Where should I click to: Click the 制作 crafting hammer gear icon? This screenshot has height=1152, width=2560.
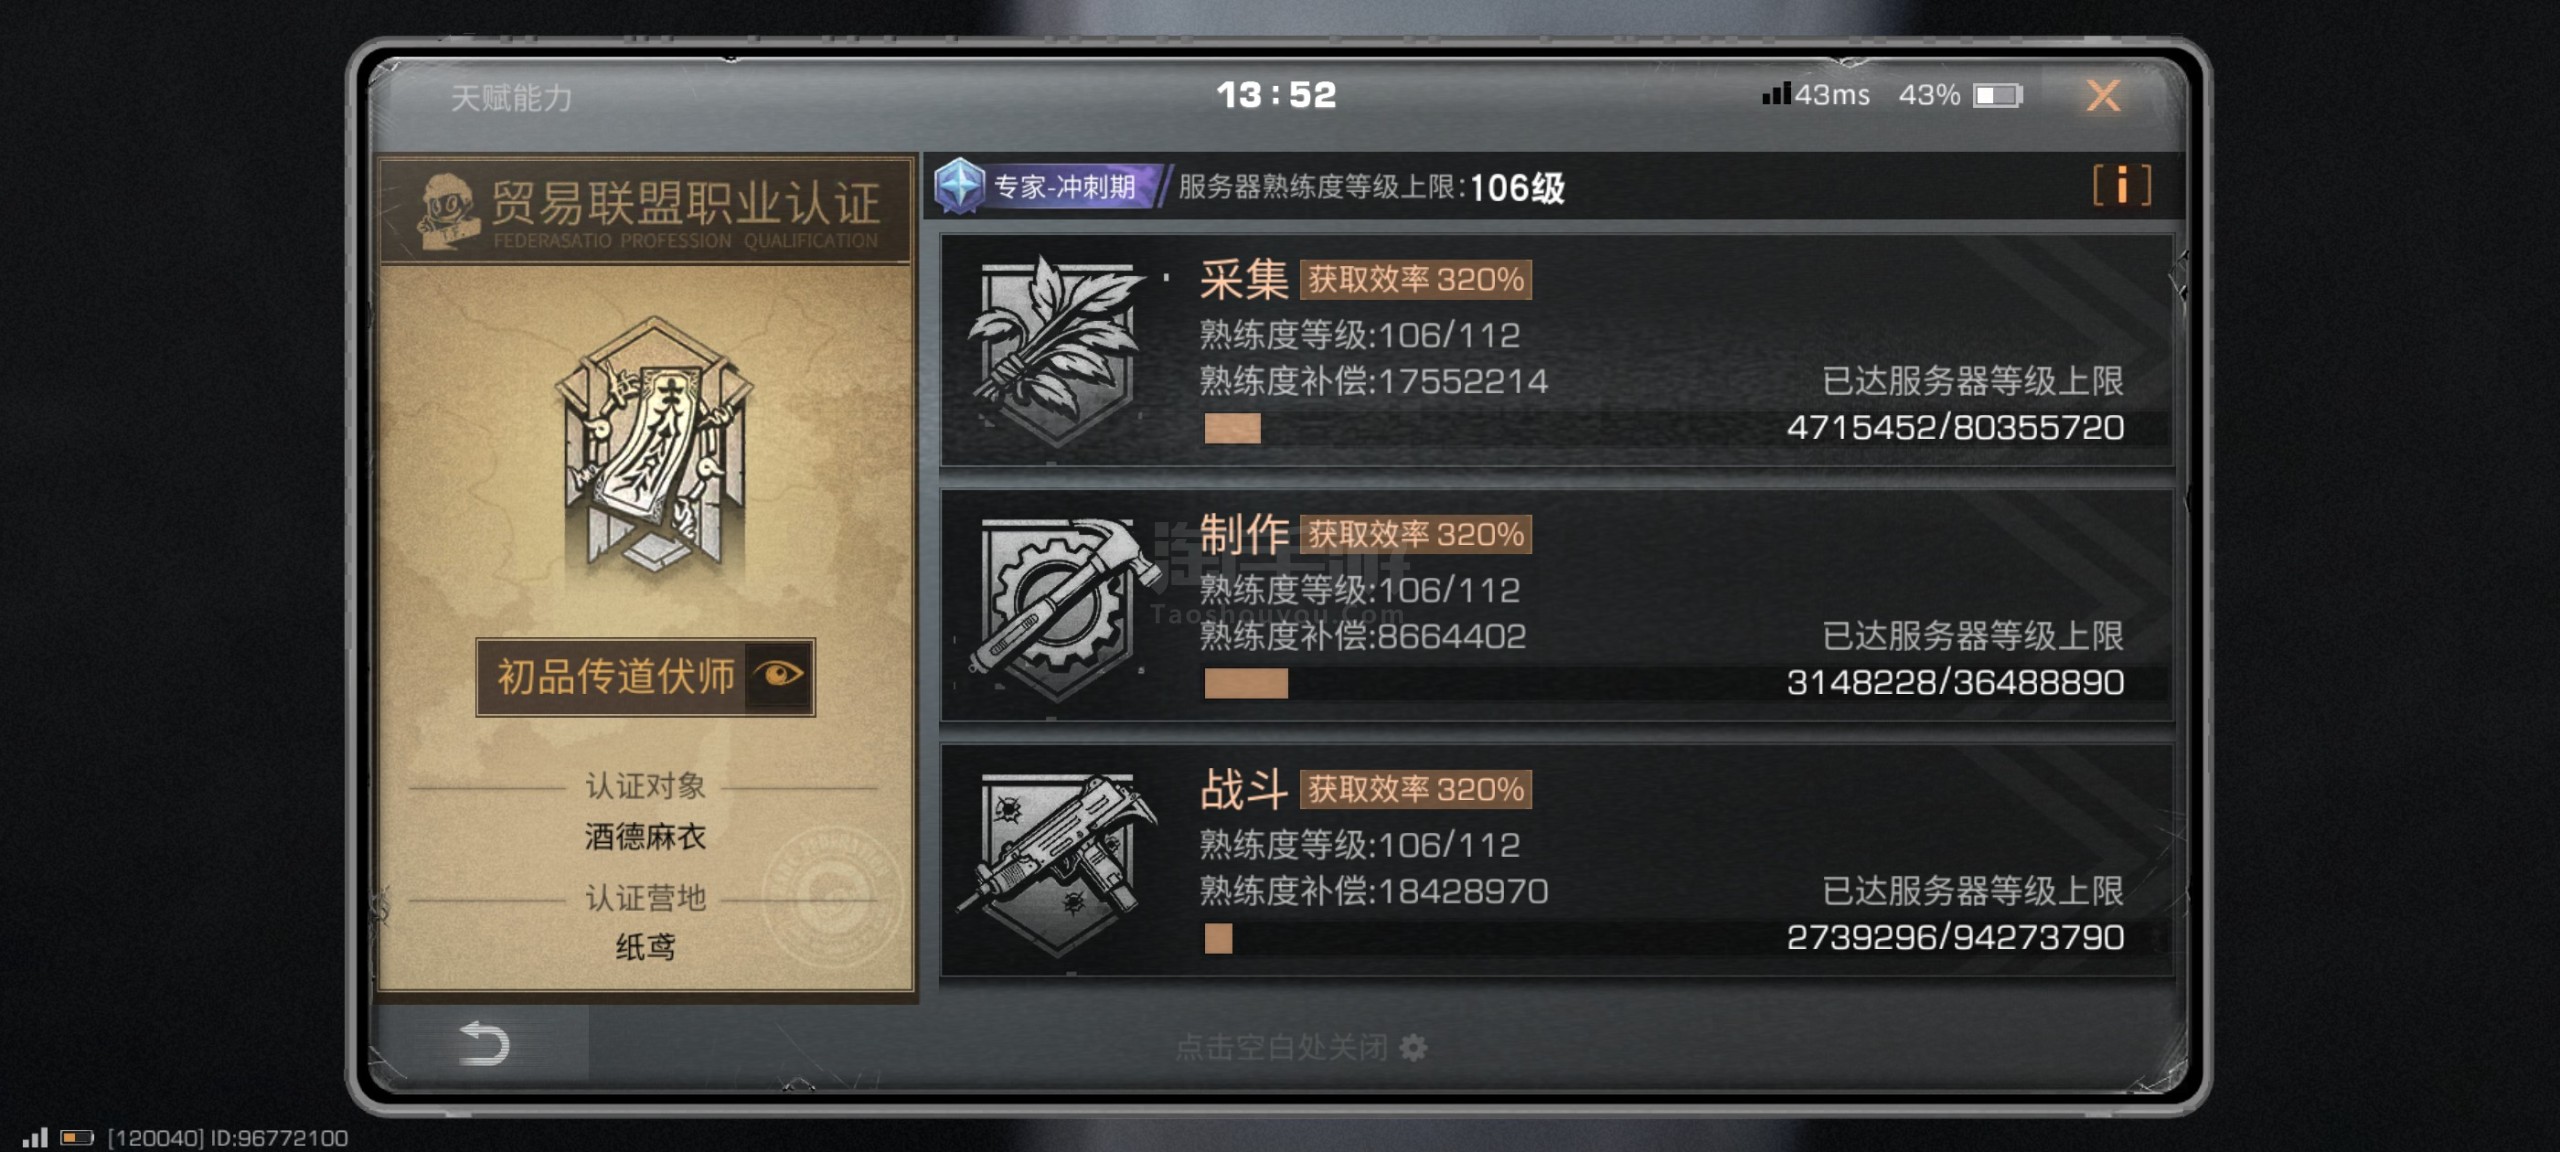[x=1058, y=607]
